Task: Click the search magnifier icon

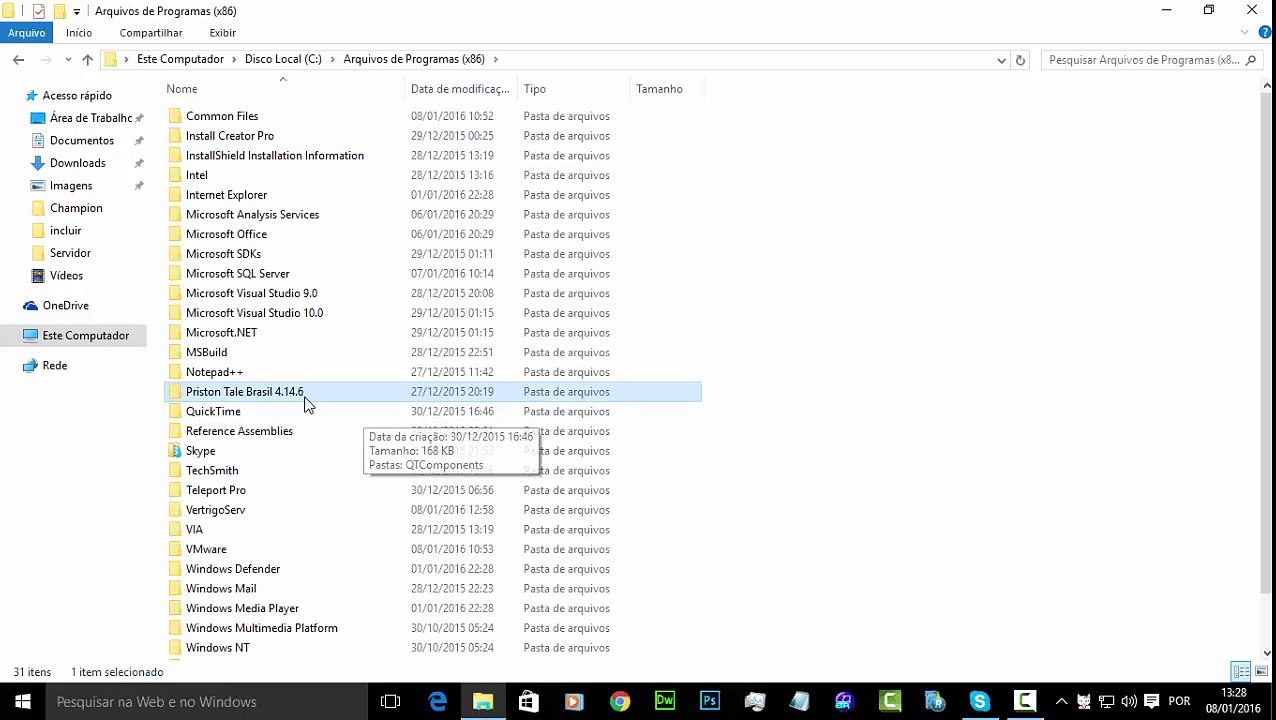Action: pos(1250,60)
